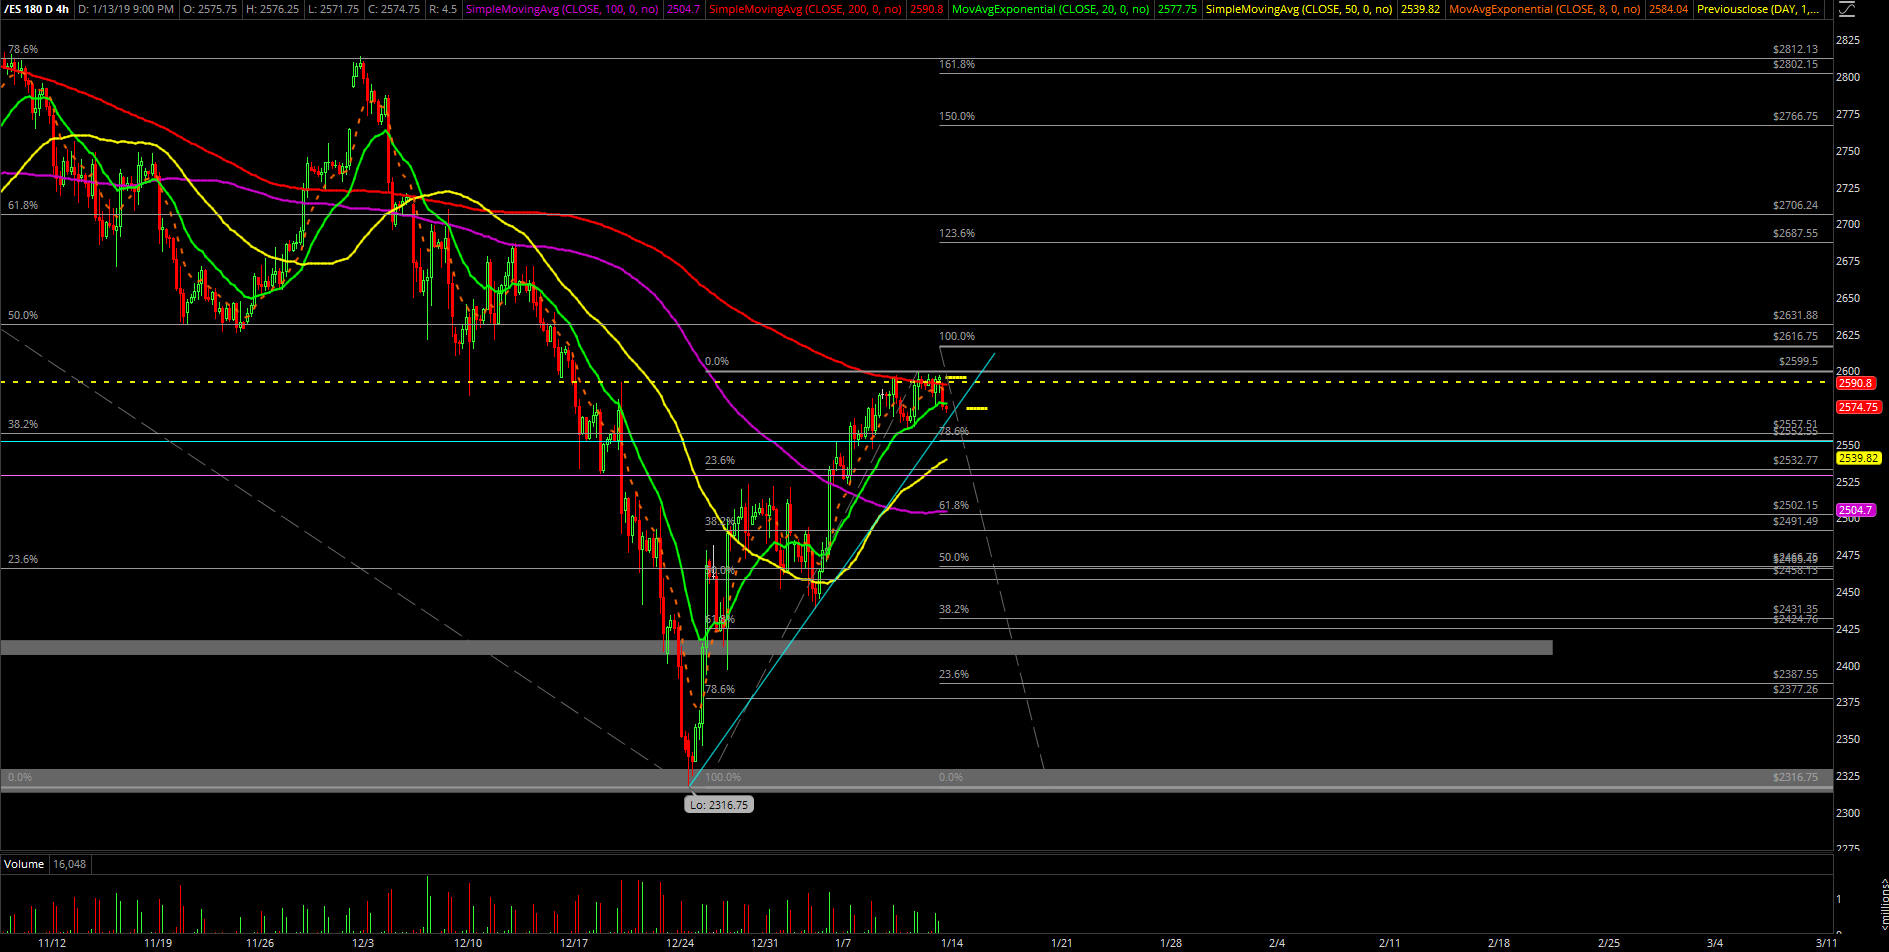1889x952 pixels.
Task: Click the $2491.49 price level label
Action: [1795, 521]
